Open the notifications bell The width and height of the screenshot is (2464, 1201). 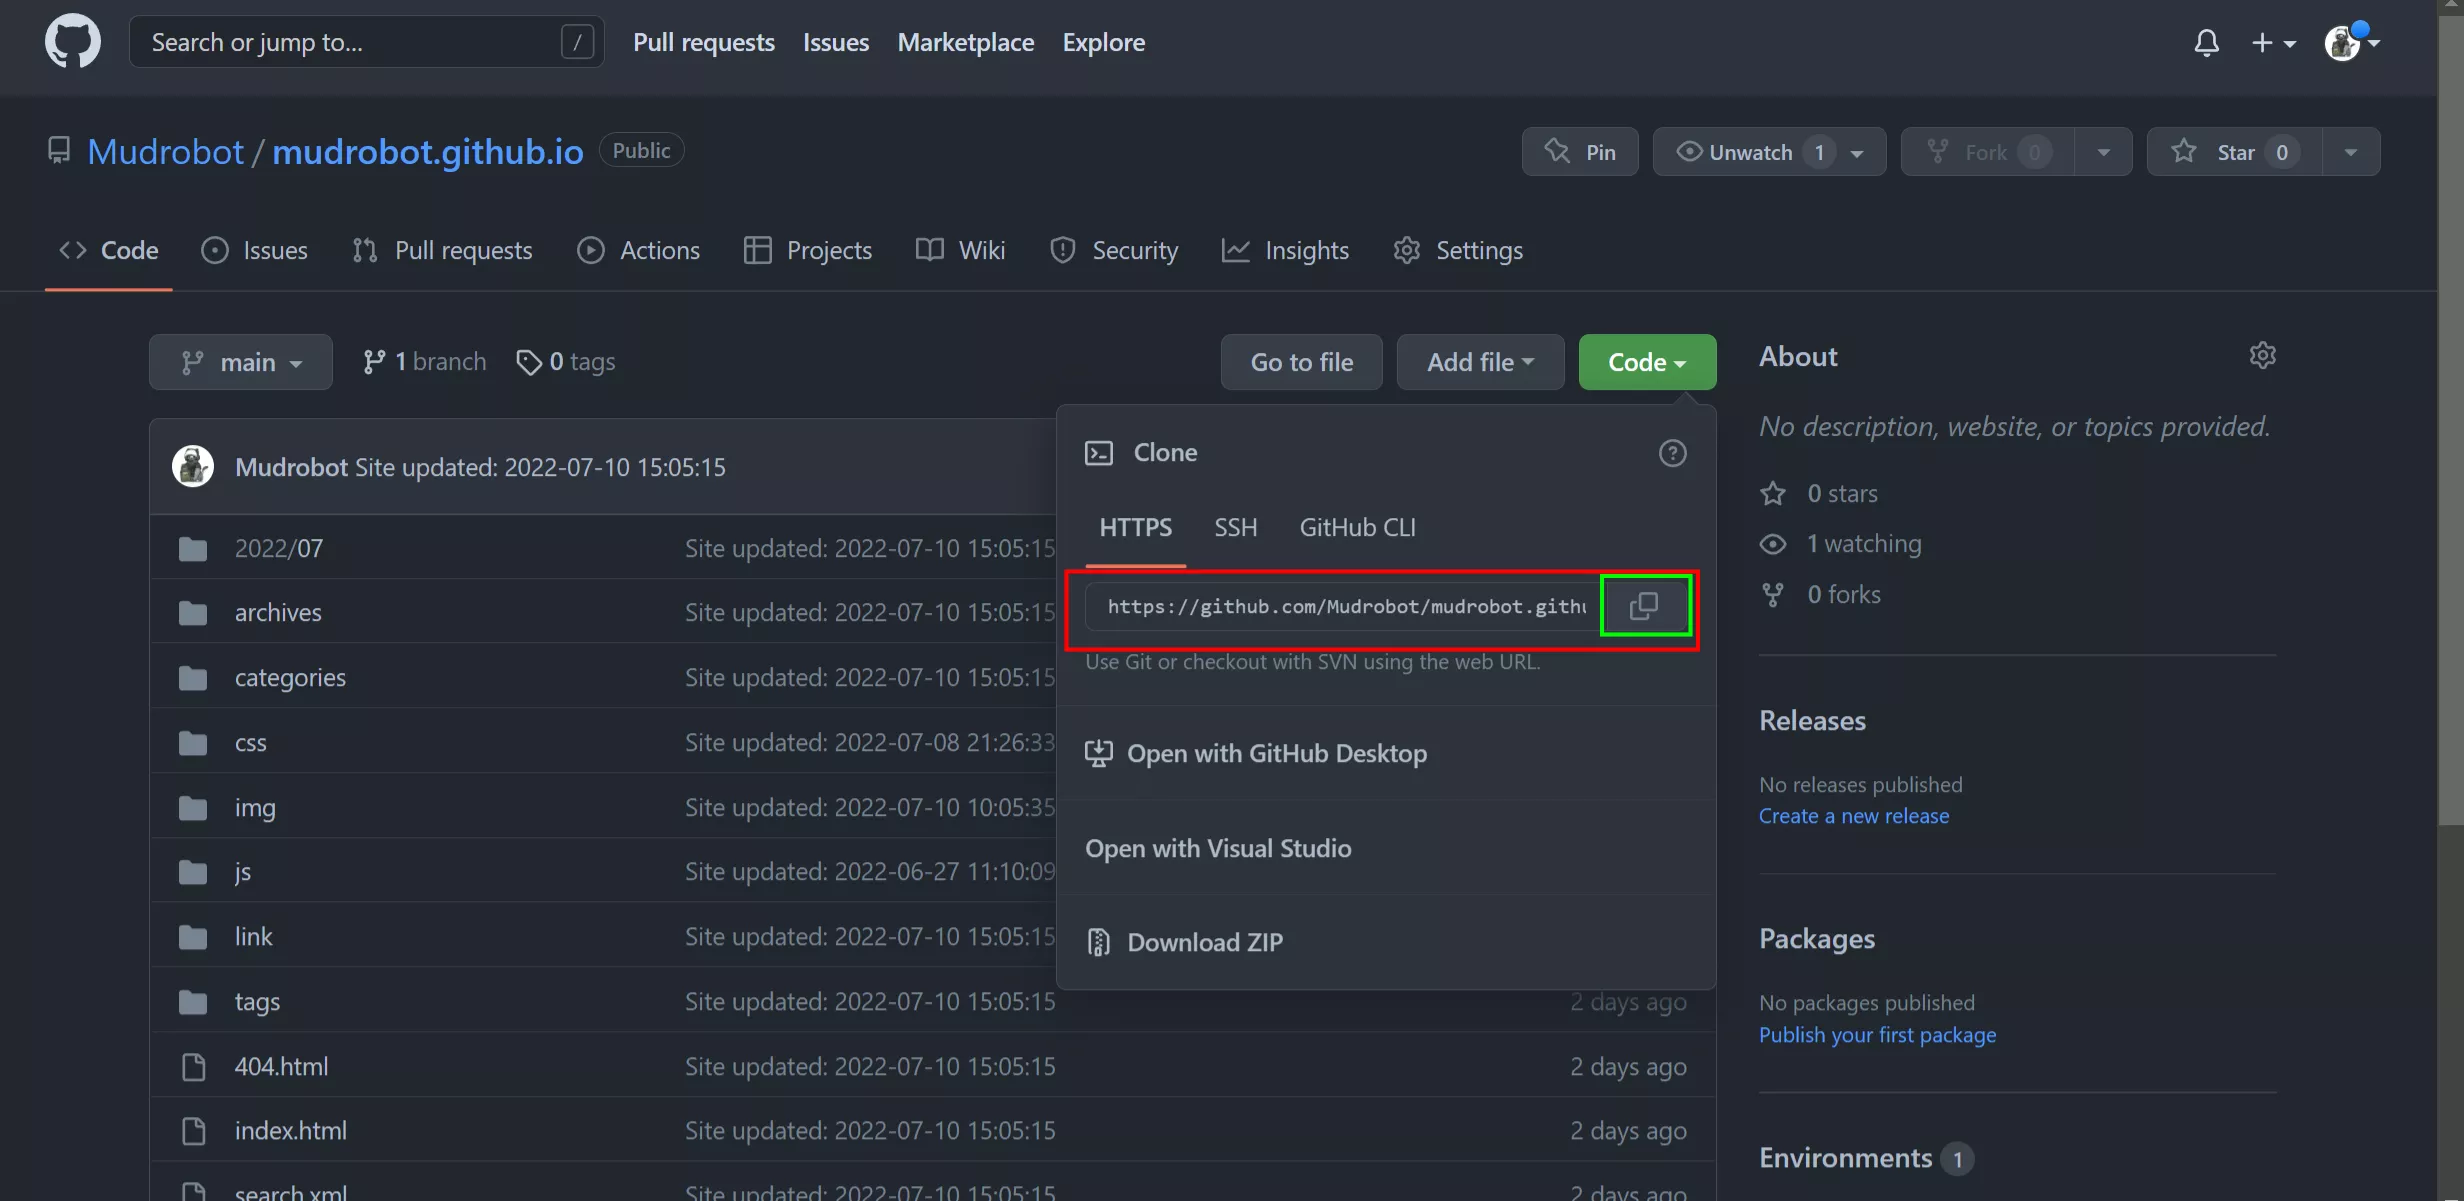click(x=2206, y=43)
